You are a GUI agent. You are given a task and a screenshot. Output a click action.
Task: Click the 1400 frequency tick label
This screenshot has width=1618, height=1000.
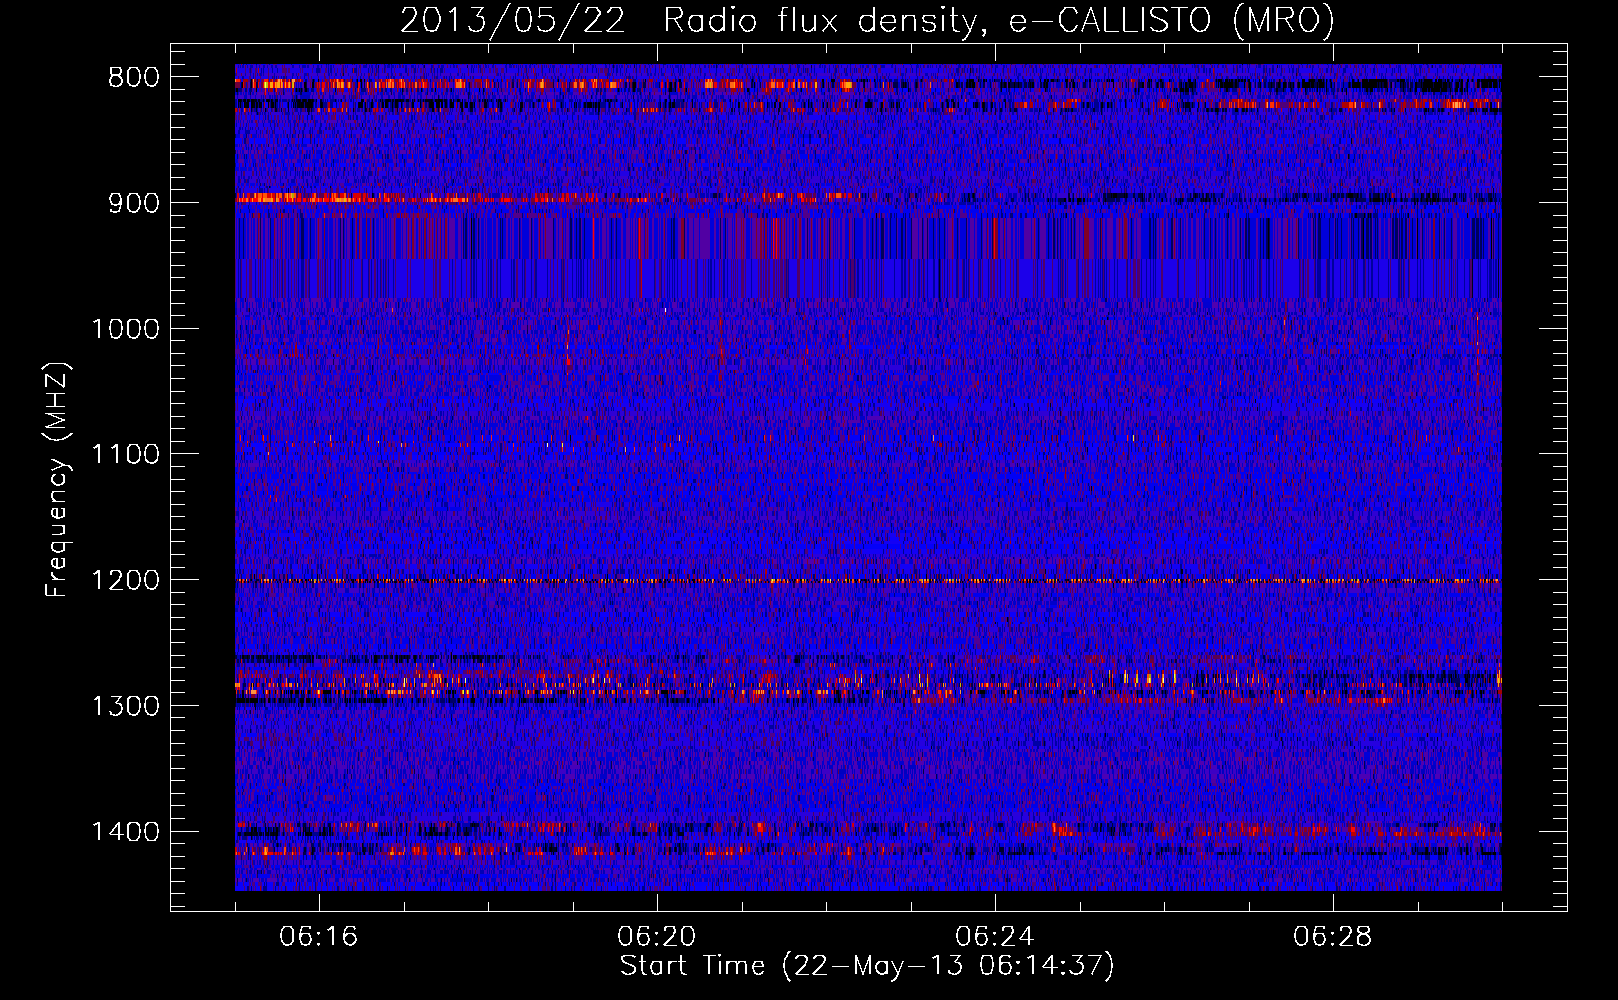point(126,832)
